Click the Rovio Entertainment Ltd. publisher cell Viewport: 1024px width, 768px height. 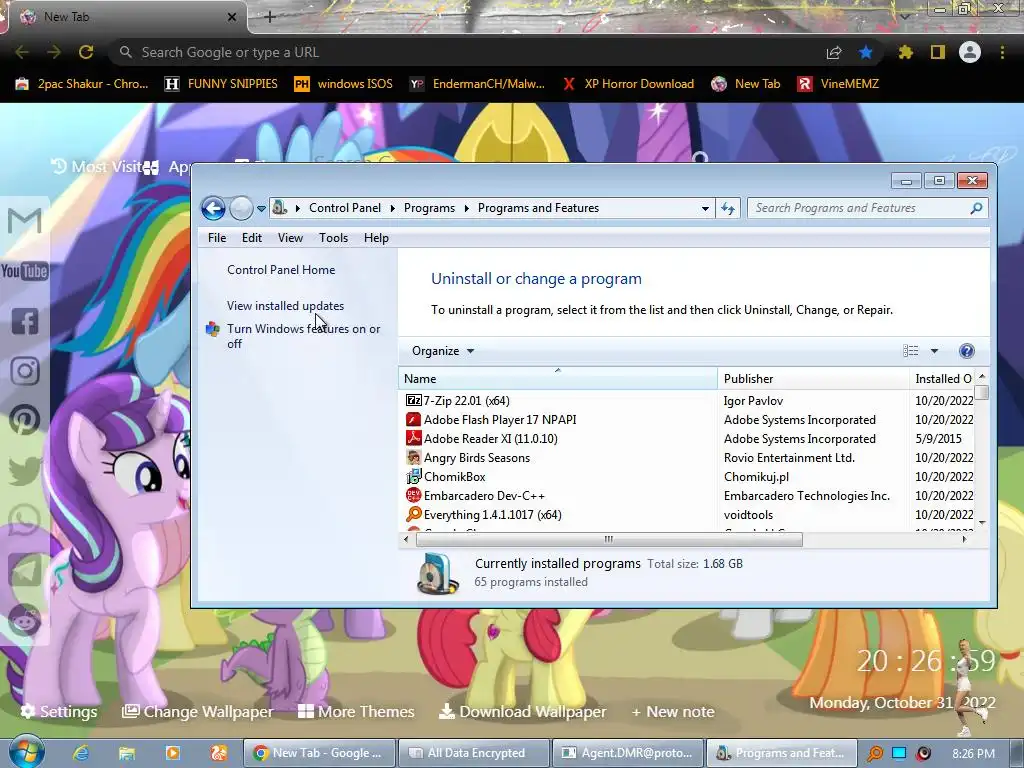789,458
